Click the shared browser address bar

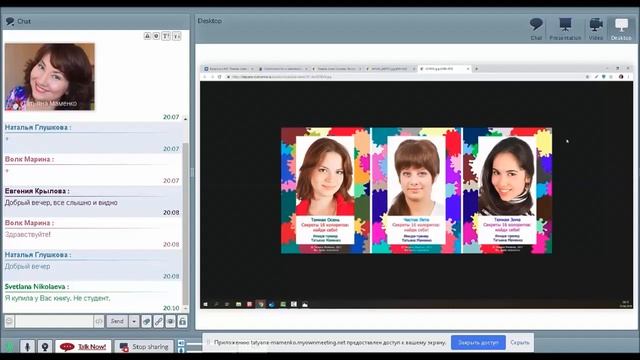click(404, 77)
